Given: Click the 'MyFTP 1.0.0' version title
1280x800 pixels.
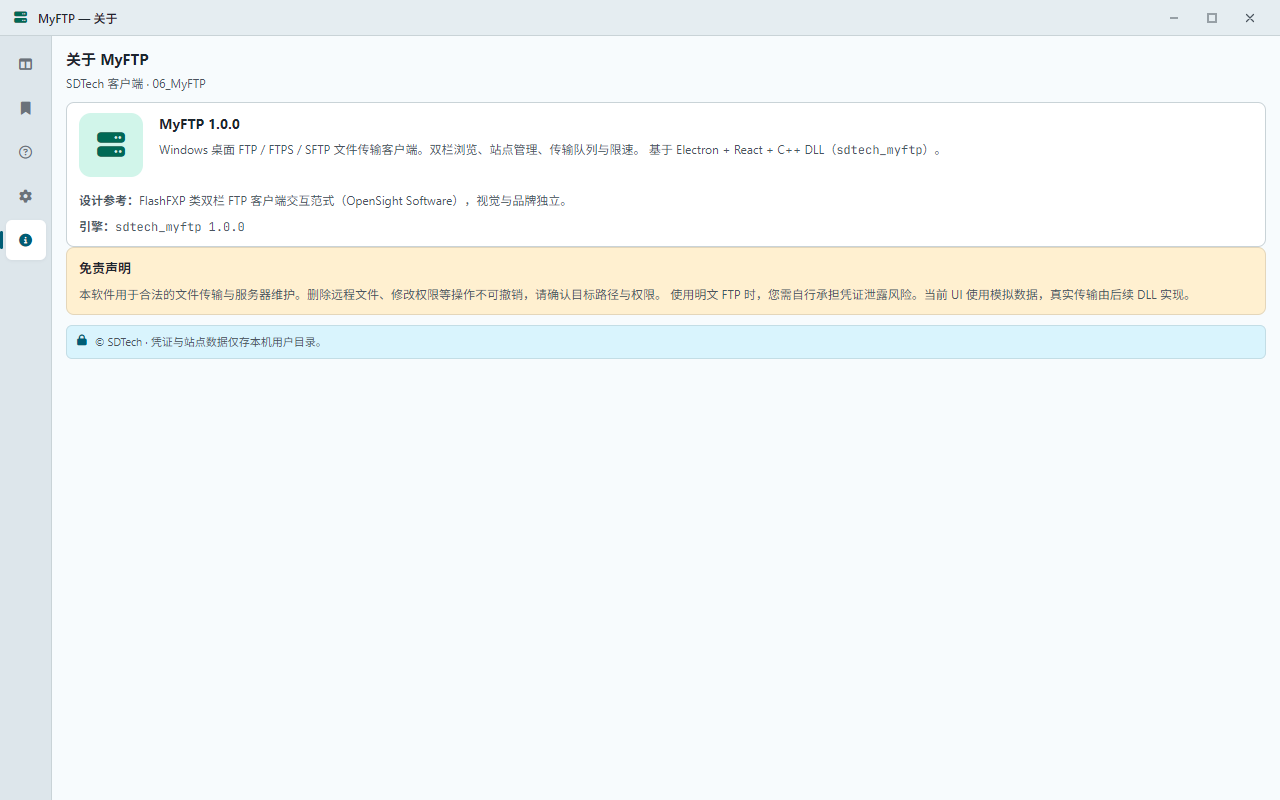Looking at the screenshot, I should tap(200, 124).
